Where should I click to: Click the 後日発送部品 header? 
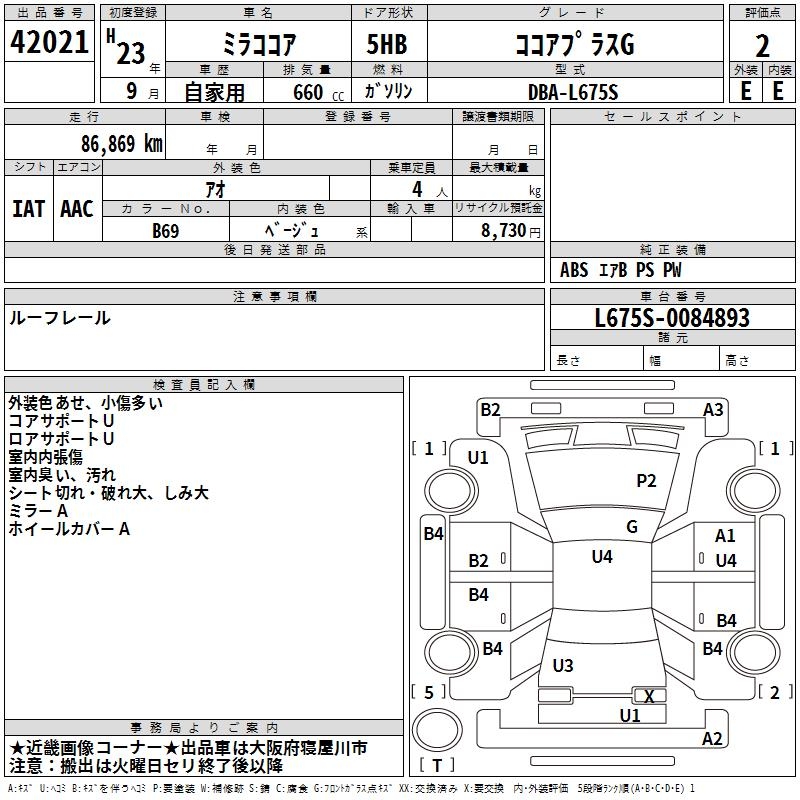274,249
